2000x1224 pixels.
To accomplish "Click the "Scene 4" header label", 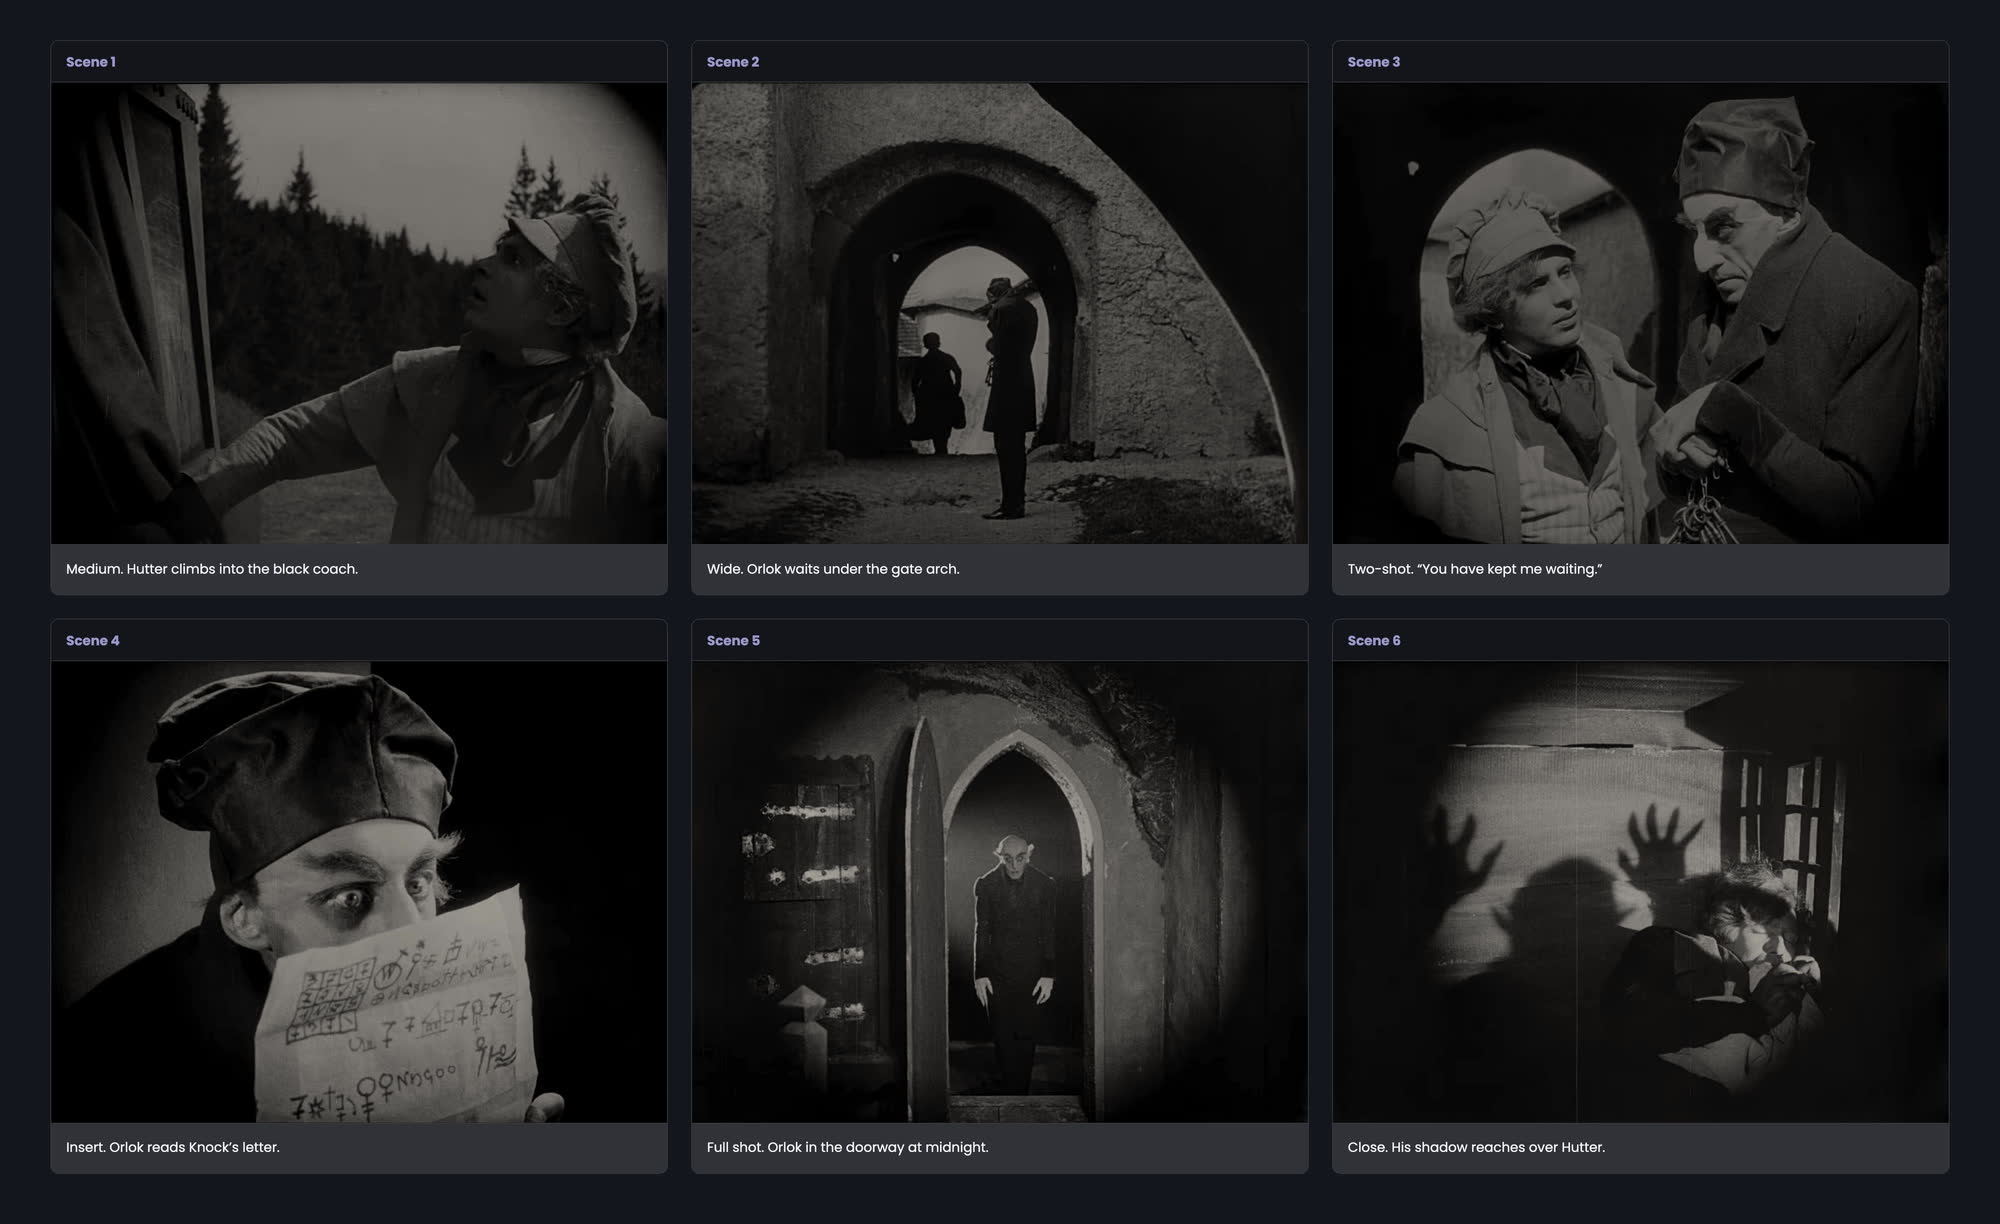I will pyautogui.click(x=93, y=641).
